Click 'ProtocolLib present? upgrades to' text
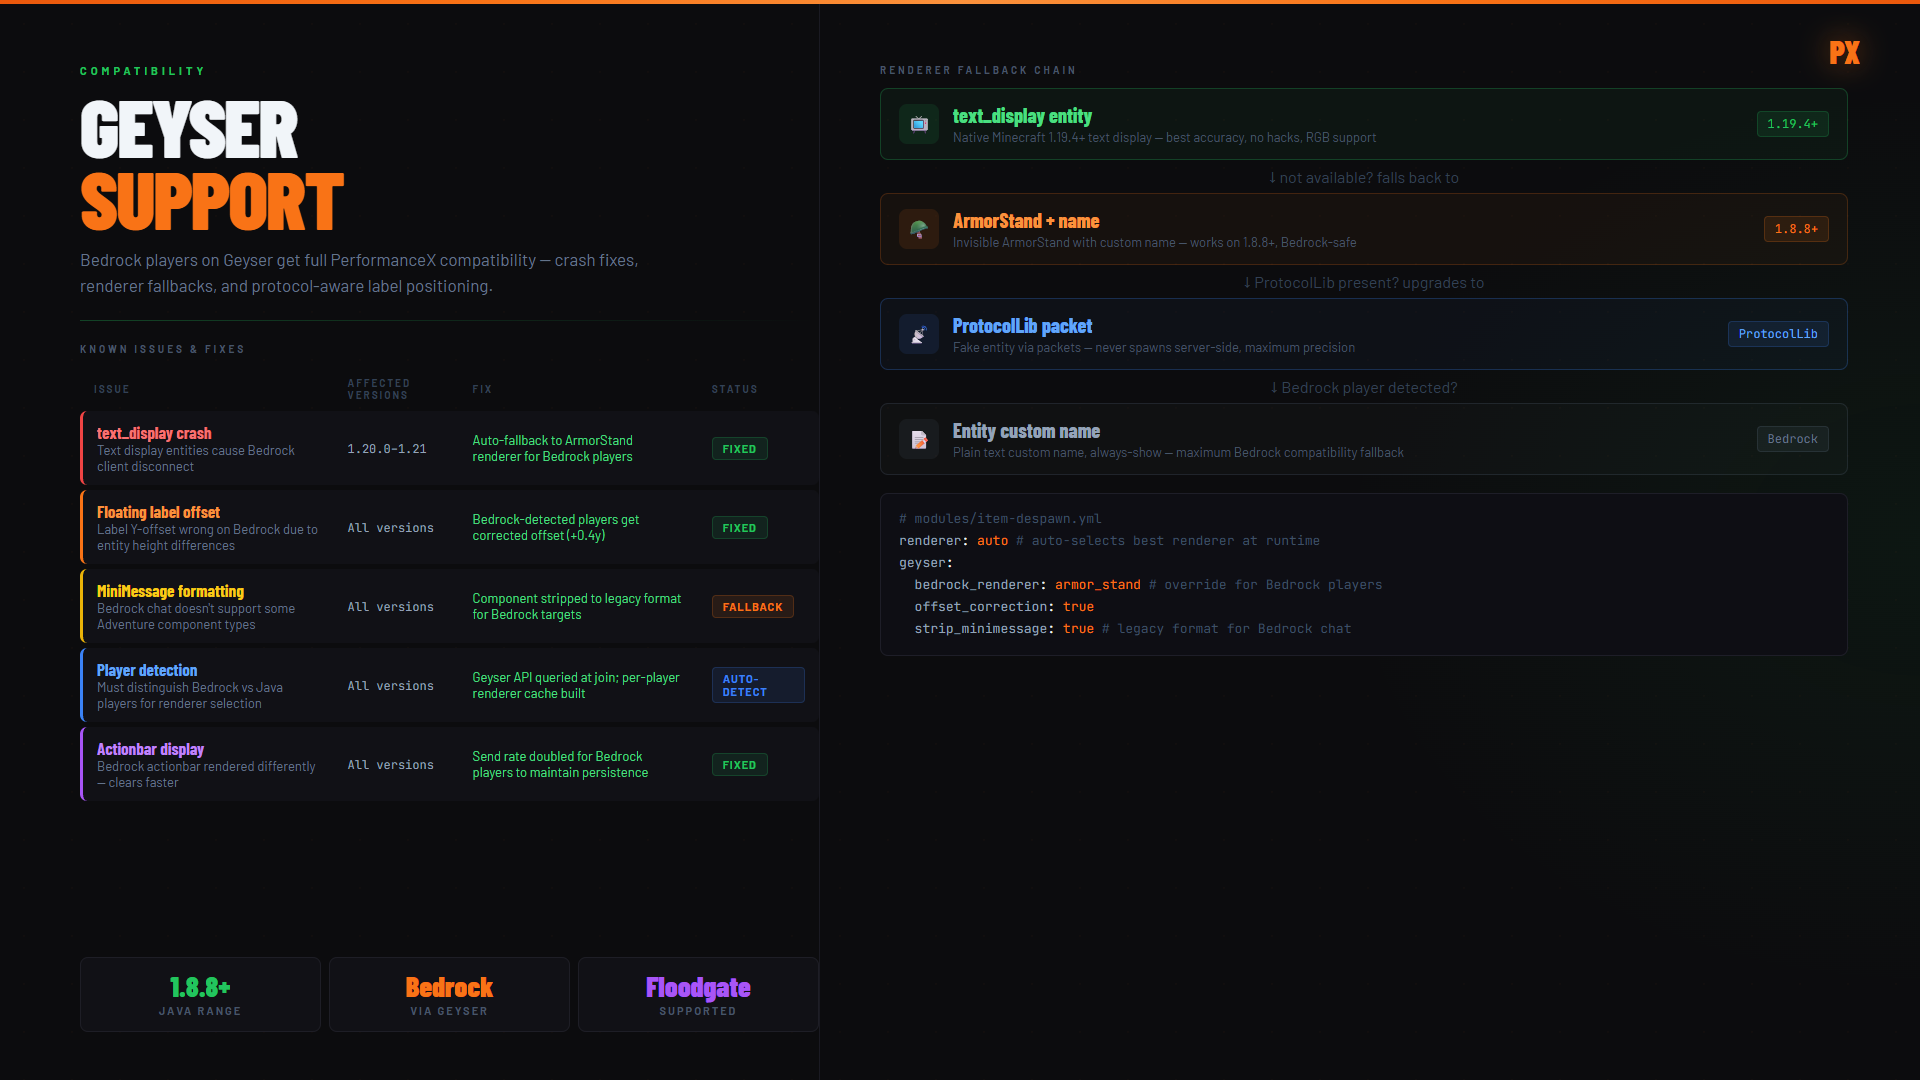This screenshot has height=1080, width=1920. (x=1364, y=283)
